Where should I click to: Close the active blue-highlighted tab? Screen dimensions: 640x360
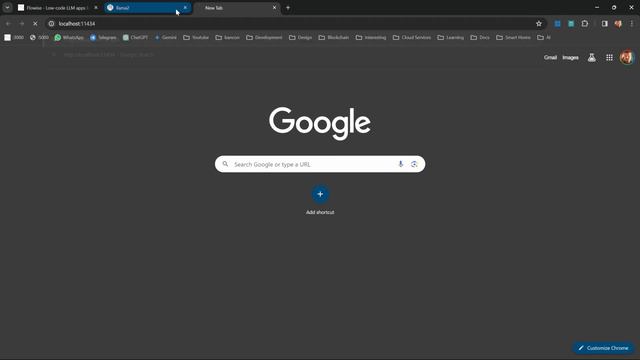click(185, 8)
